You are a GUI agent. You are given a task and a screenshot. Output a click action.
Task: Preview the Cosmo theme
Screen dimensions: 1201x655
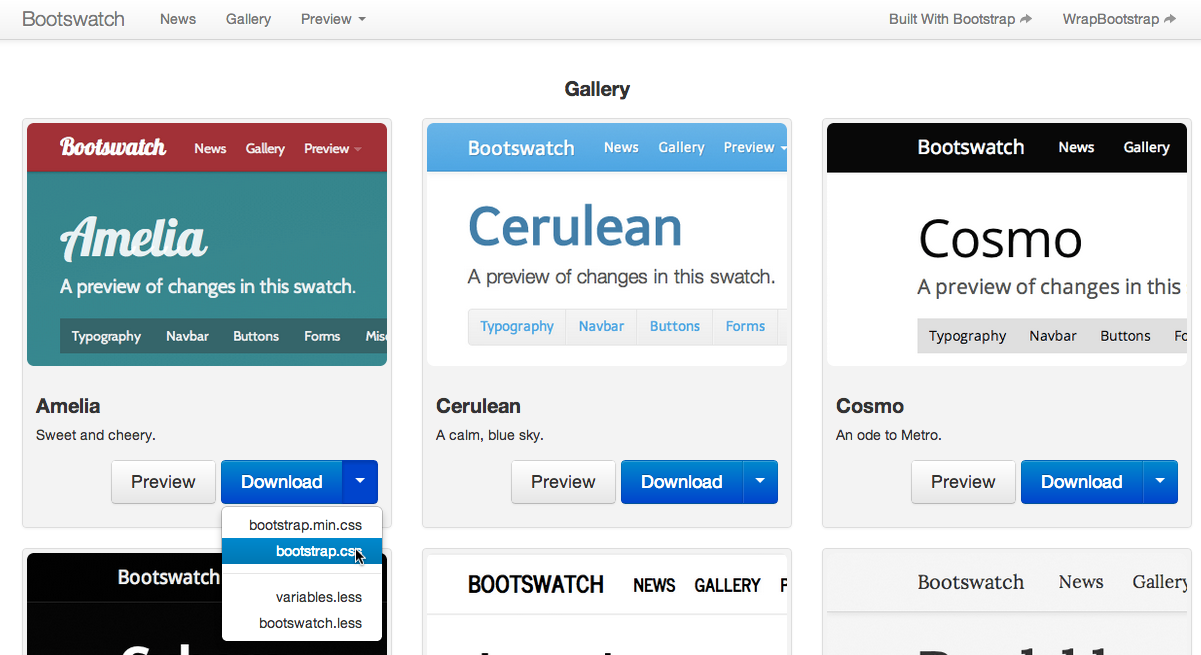tap(963, 482)
